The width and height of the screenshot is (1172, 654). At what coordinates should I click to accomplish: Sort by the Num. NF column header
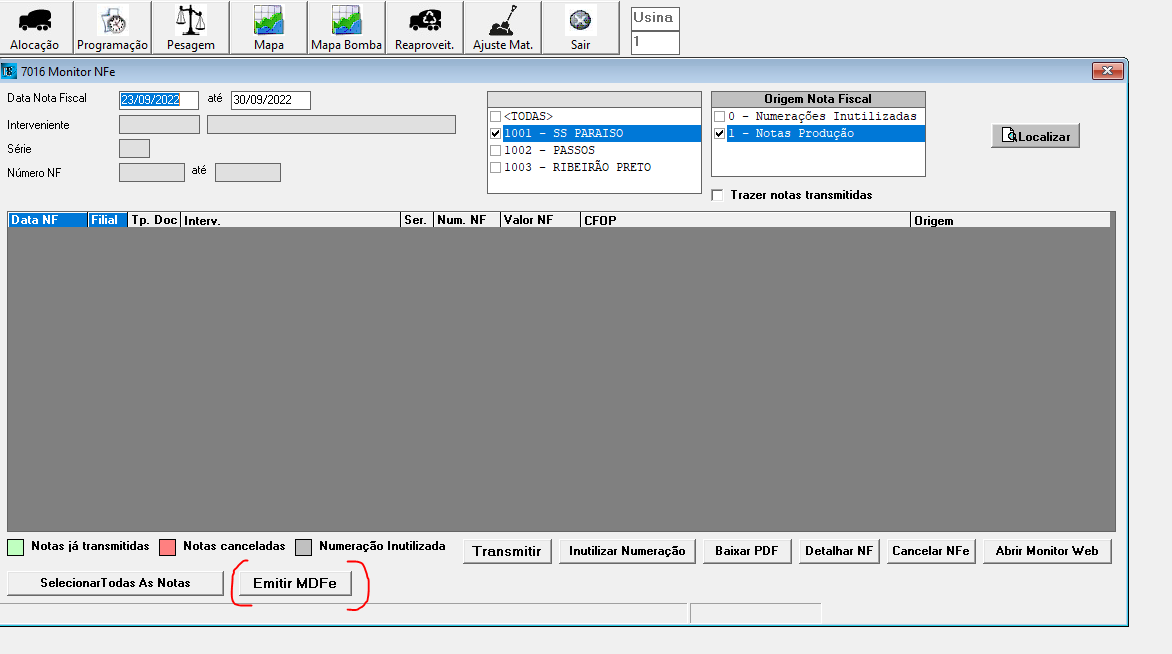[x=467, y=220]
